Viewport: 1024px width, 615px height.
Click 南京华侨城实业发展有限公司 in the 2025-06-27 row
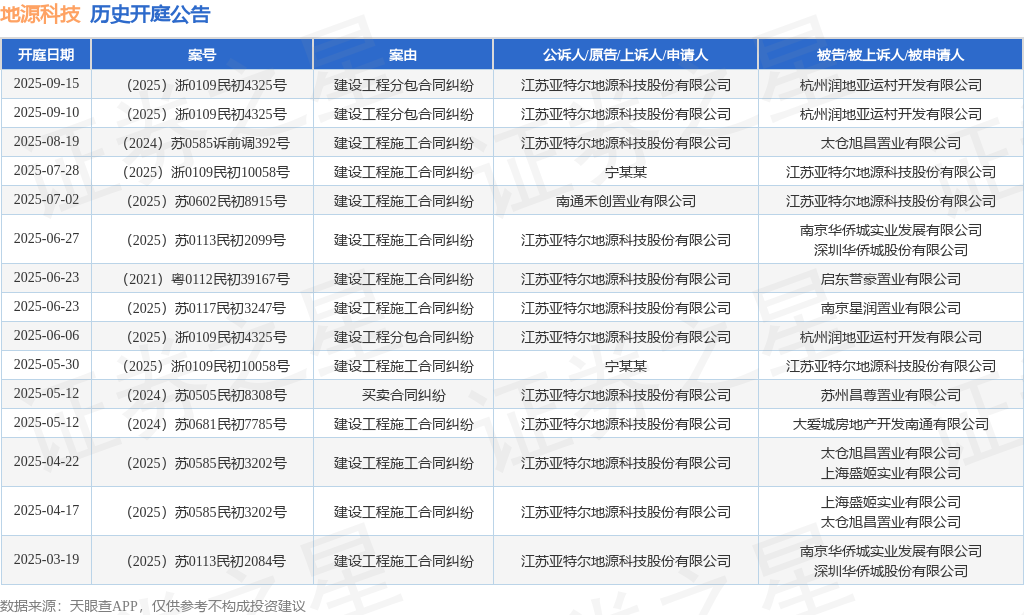[x=891, y=230]
